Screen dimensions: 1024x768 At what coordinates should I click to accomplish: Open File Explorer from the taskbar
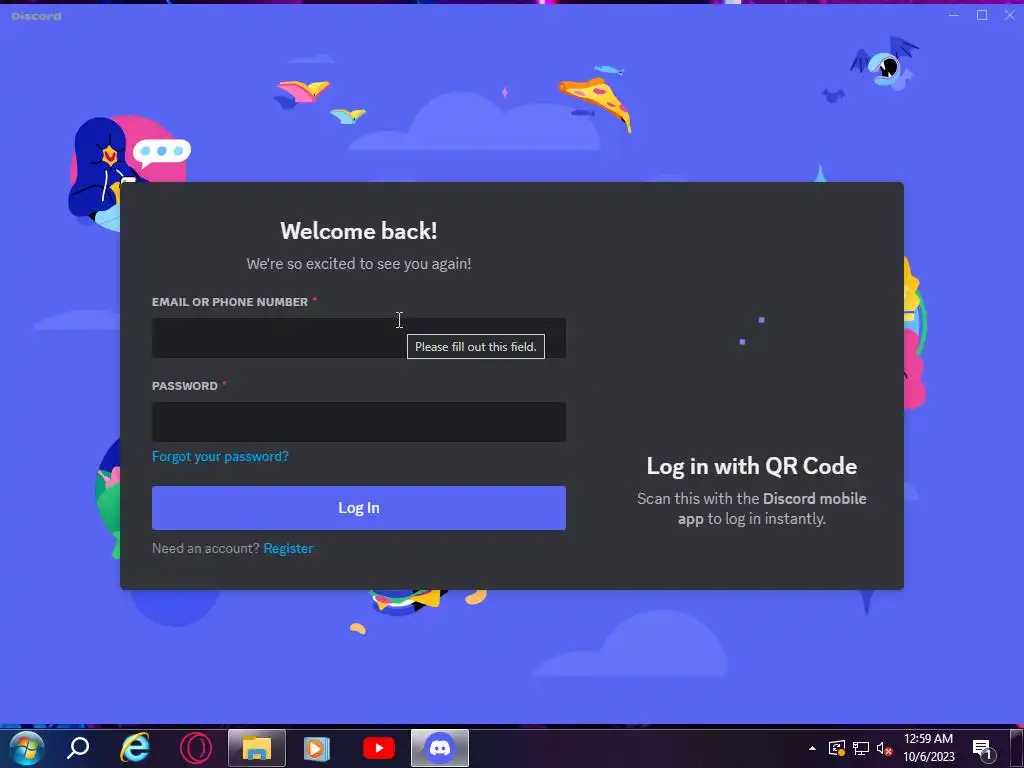pos(257,748)
